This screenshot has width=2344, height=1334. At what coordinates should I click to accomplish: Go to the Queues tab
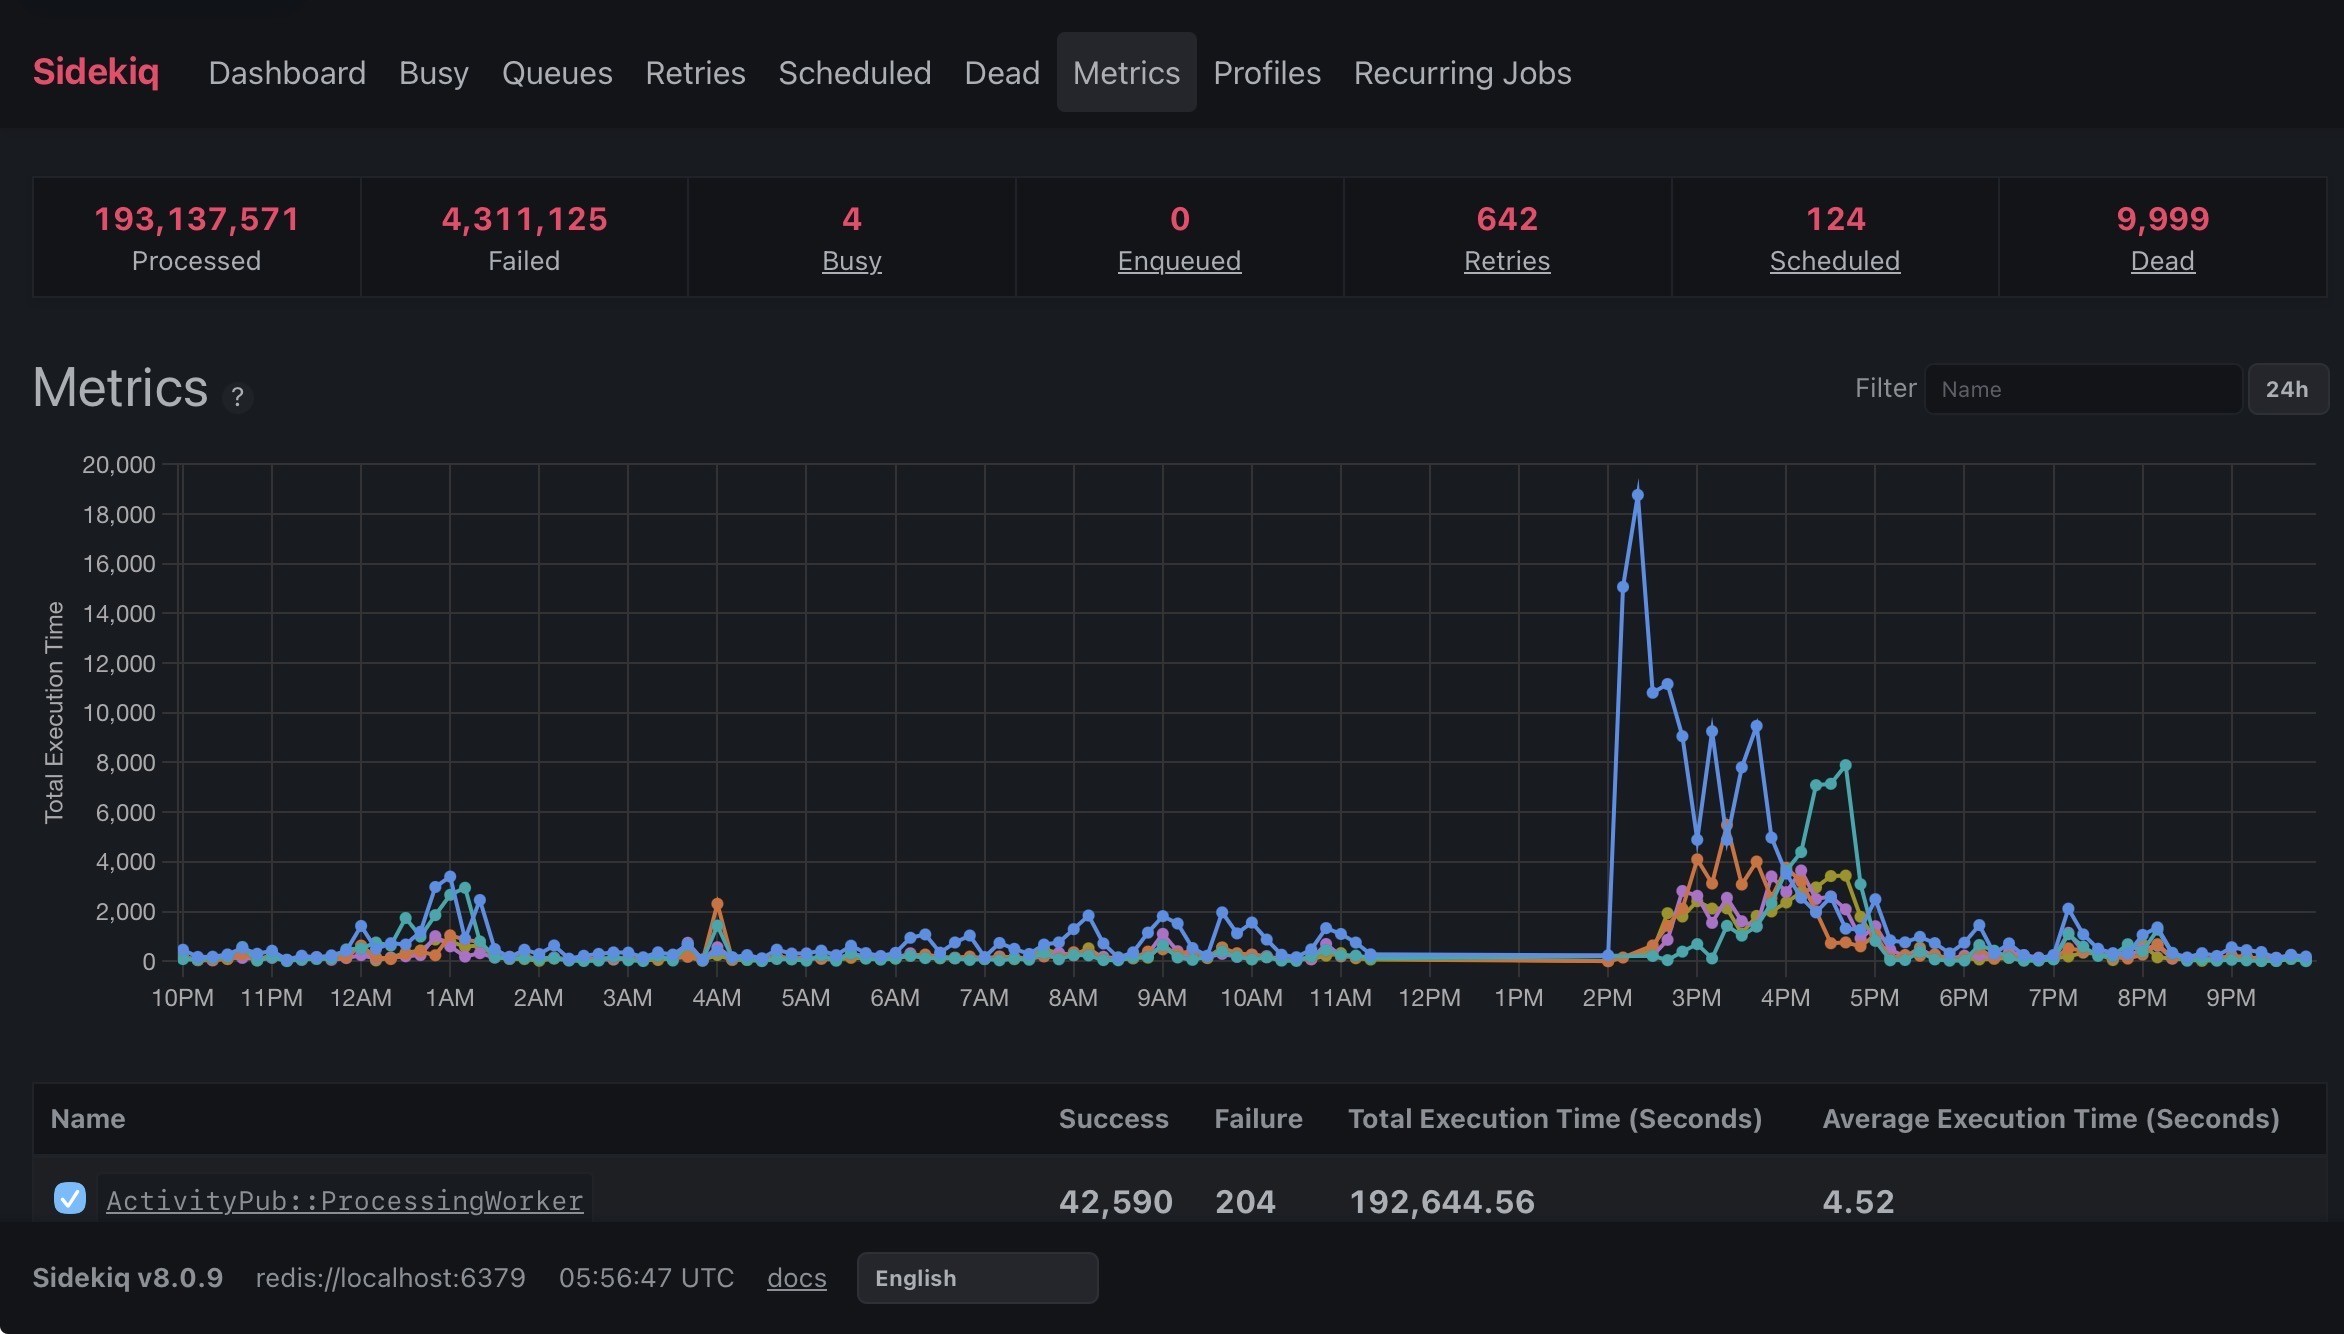pos(556,72)
